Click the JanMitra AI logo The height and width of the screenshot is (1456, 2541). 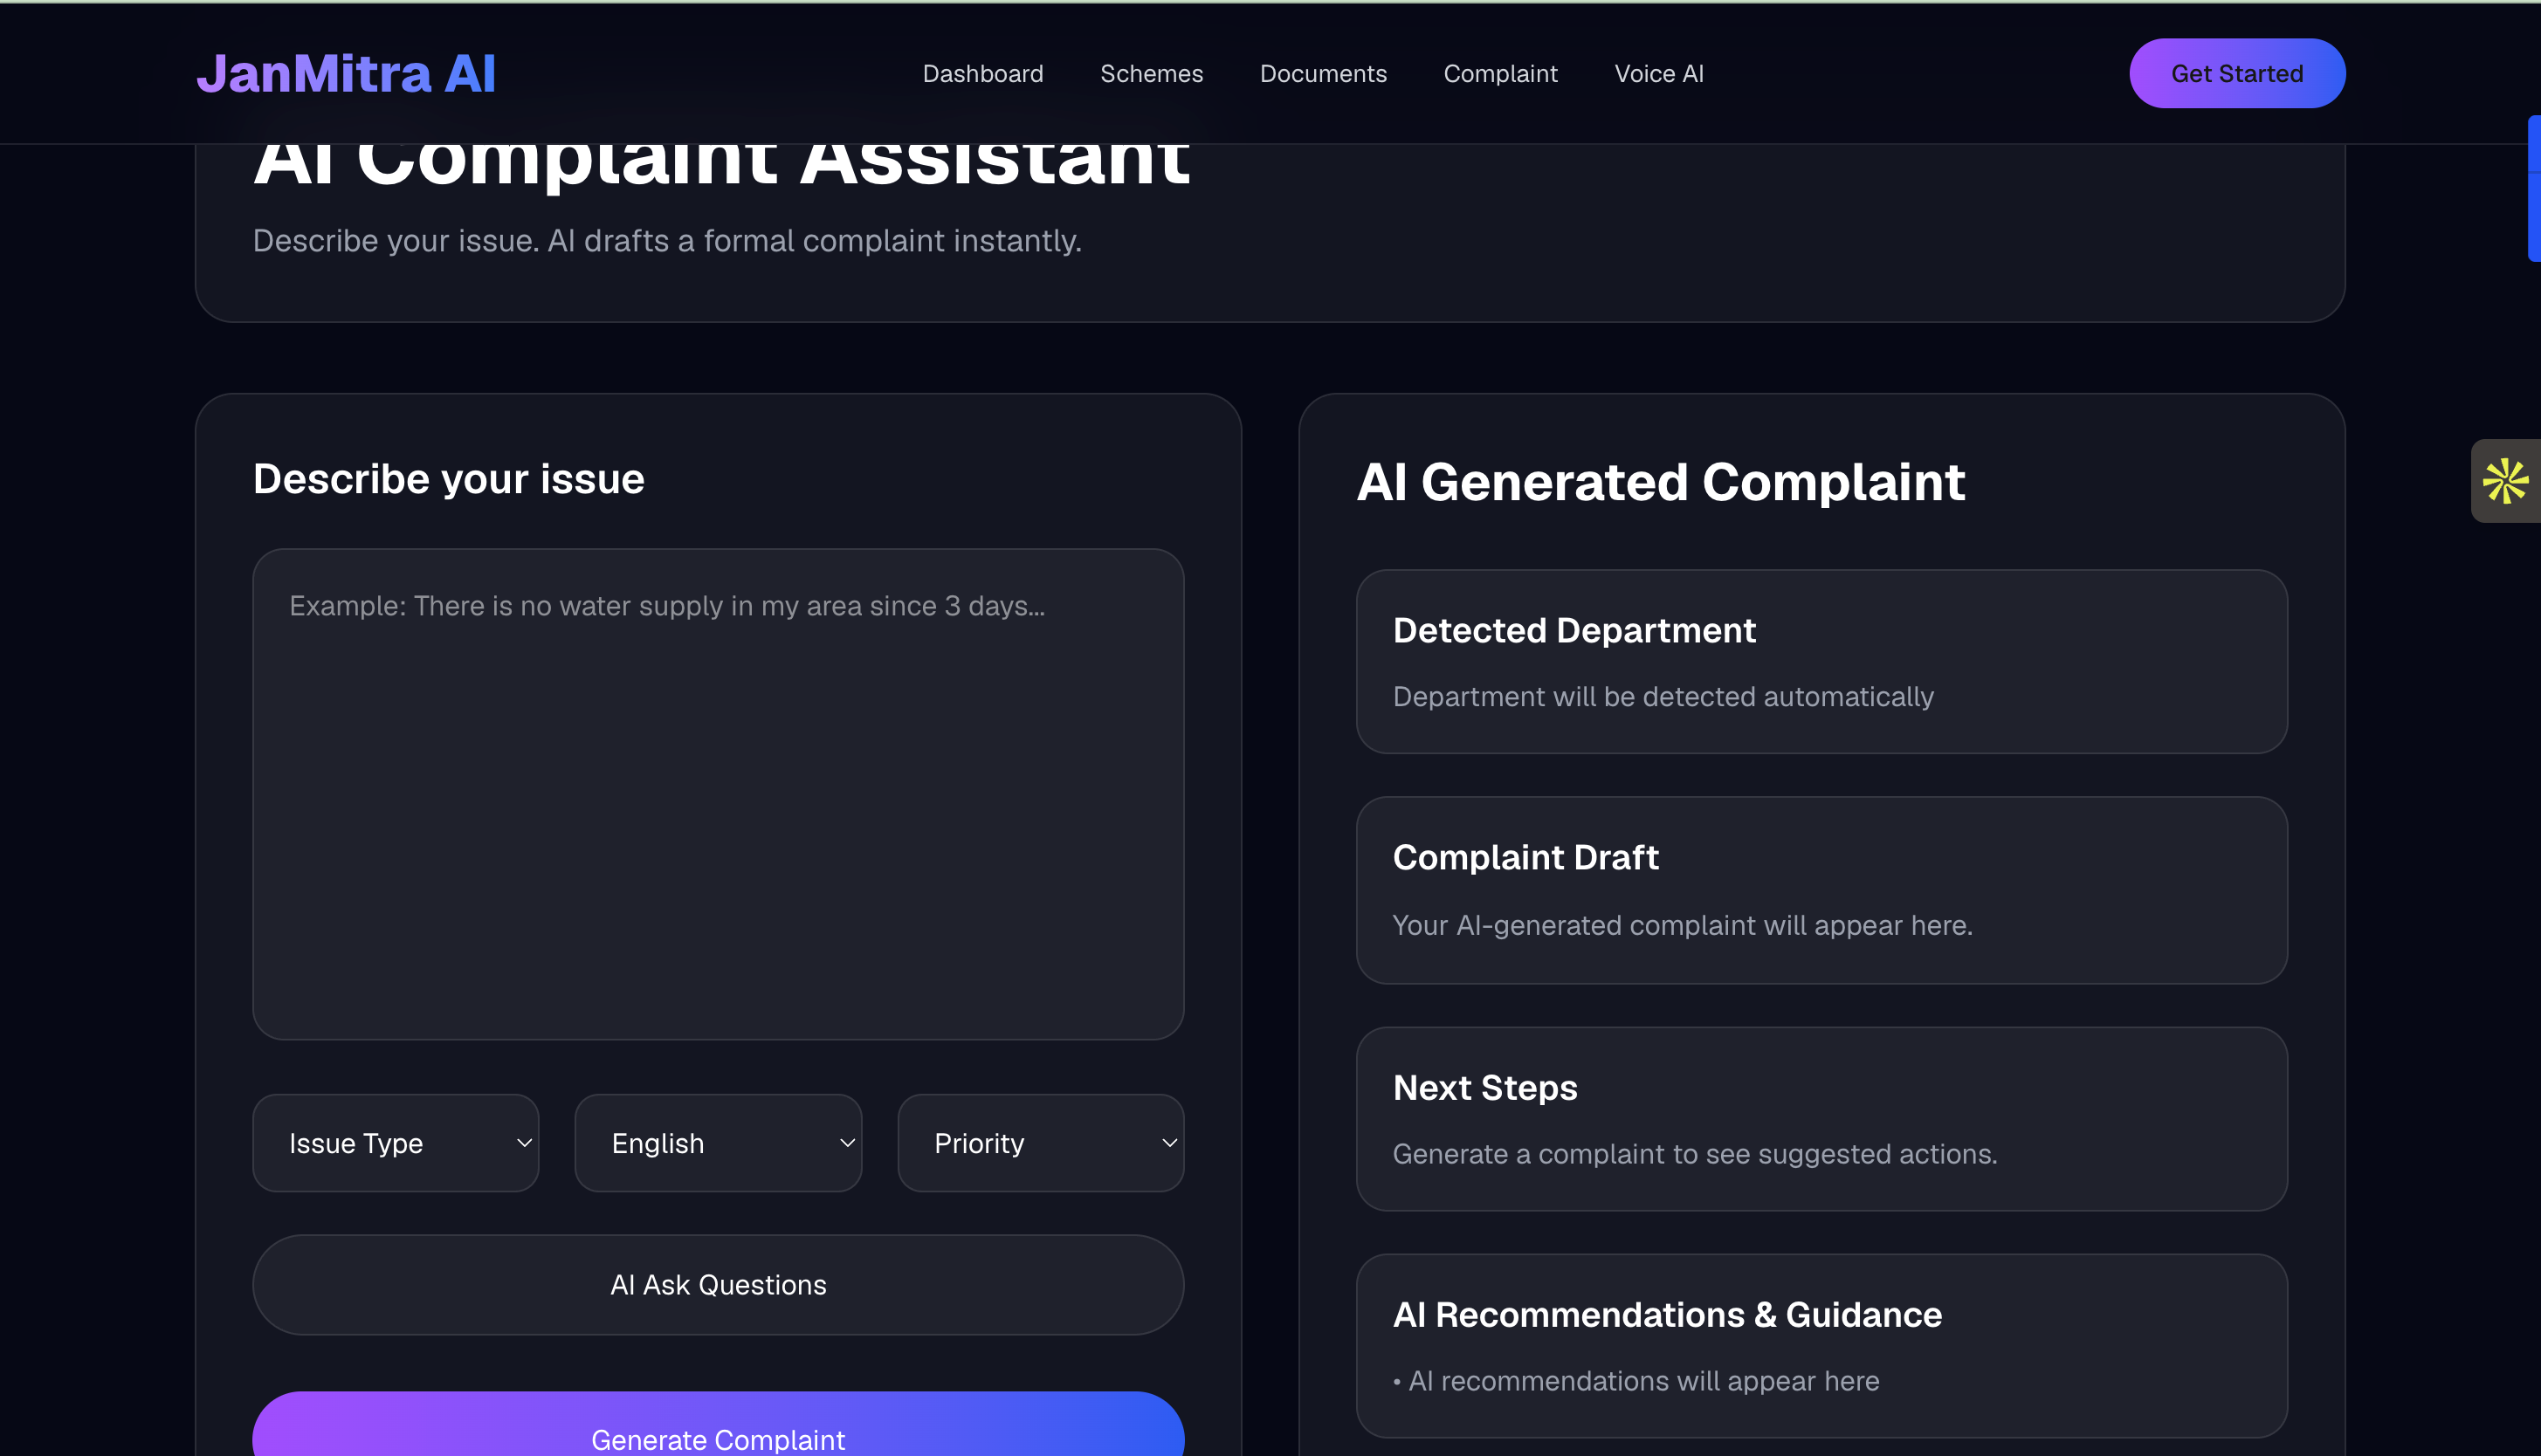346,73
